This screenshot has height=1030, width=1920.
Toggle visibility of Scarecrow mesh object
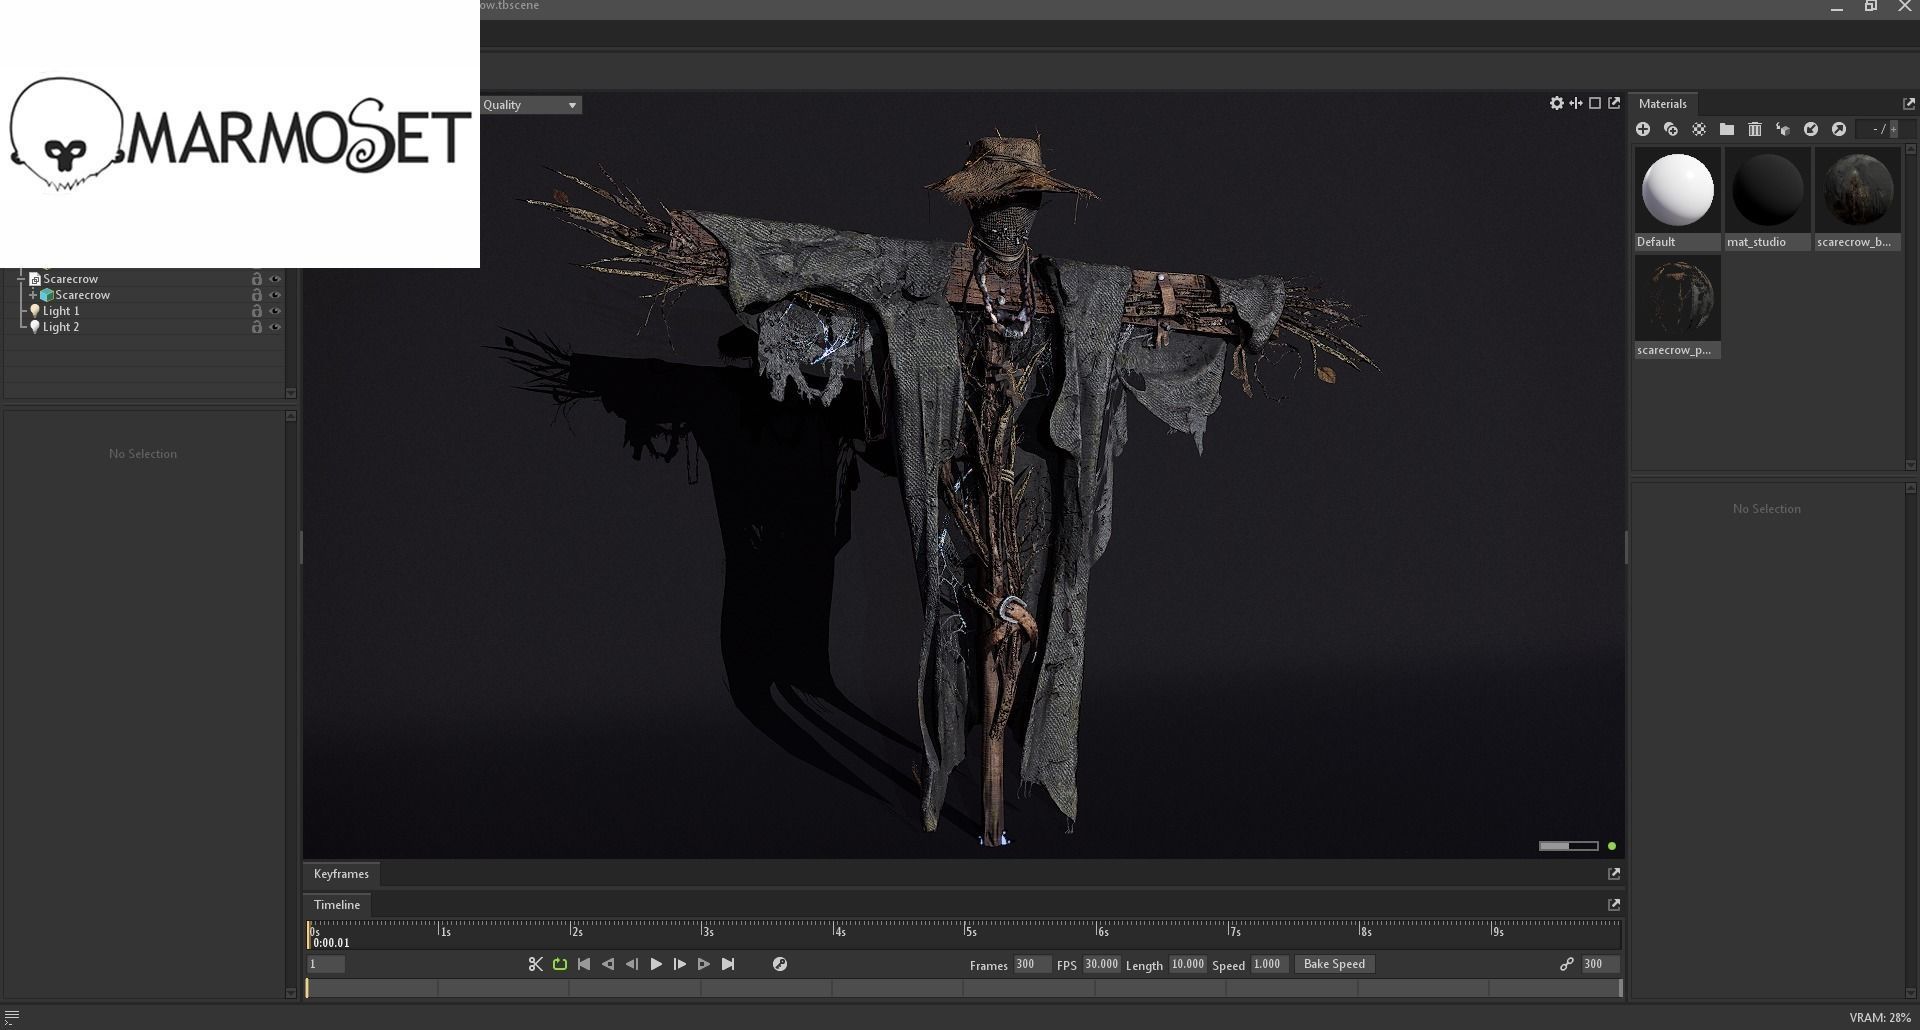tap(275, 295)
